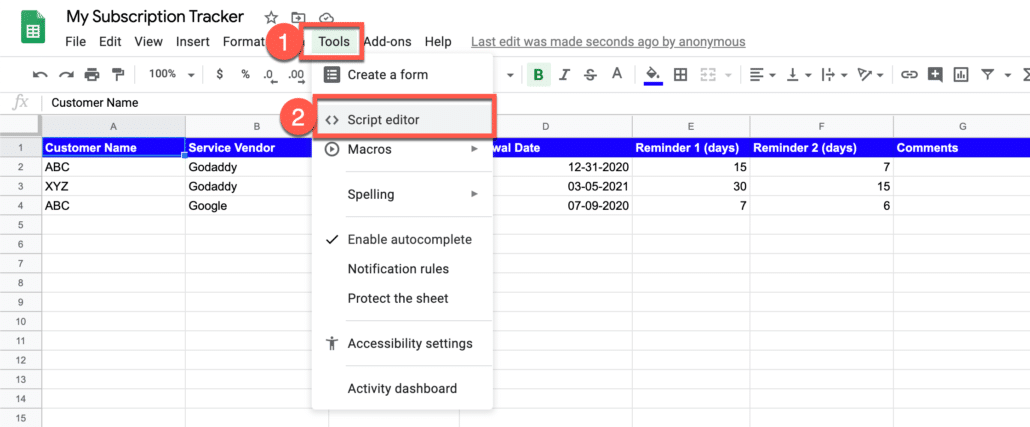Open the File menu

[76, 41]
